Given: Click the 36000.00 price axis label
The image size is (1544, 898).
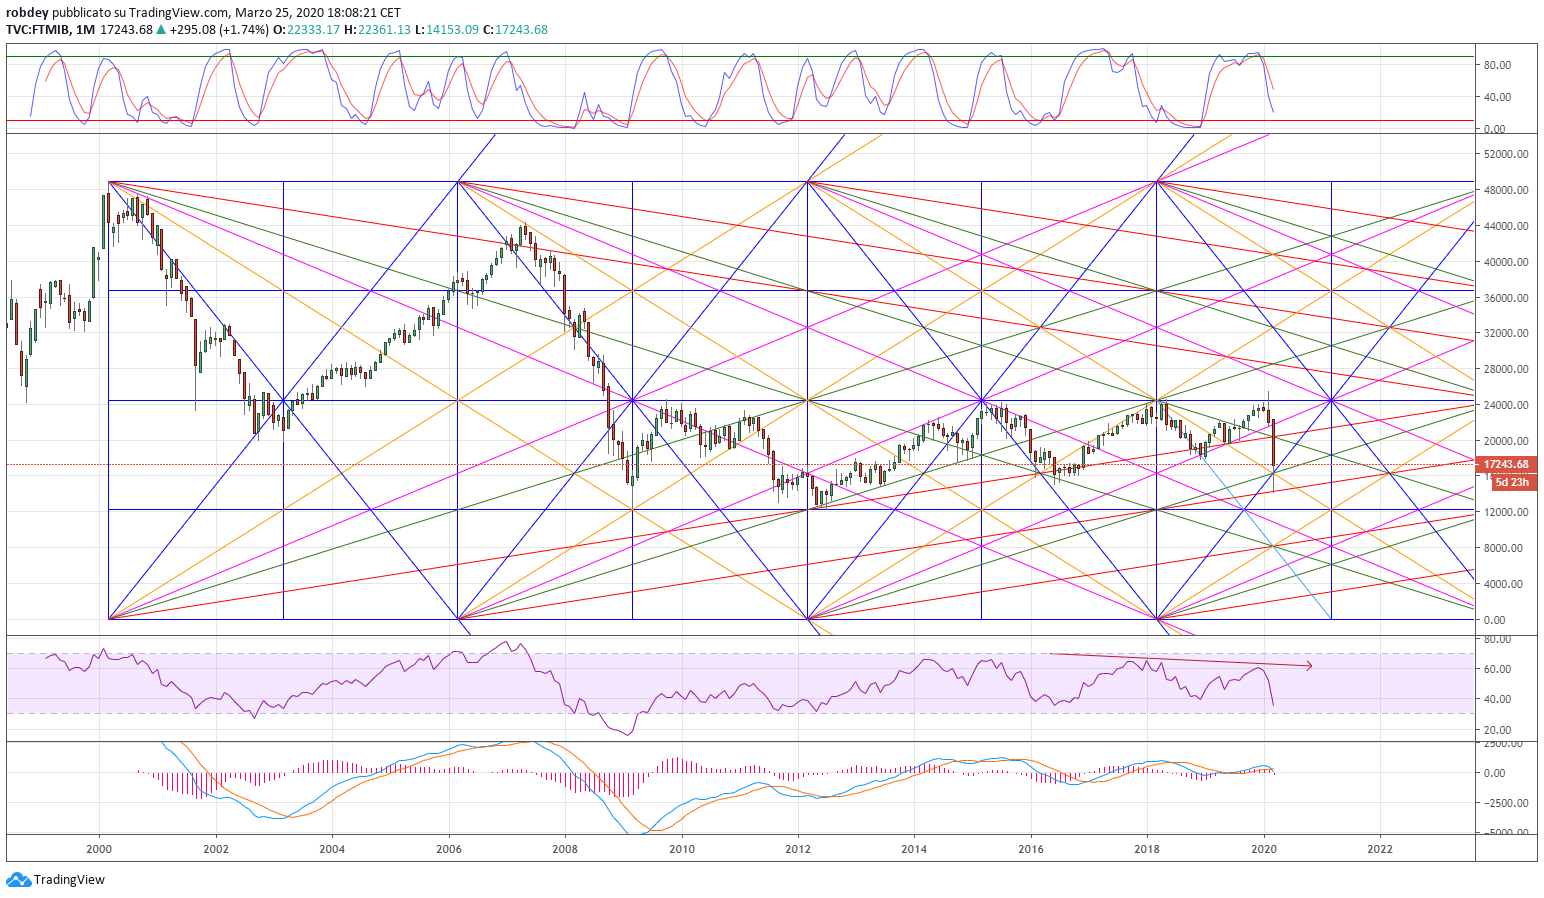Looking at the screenshot, I should click(1506, 298).
